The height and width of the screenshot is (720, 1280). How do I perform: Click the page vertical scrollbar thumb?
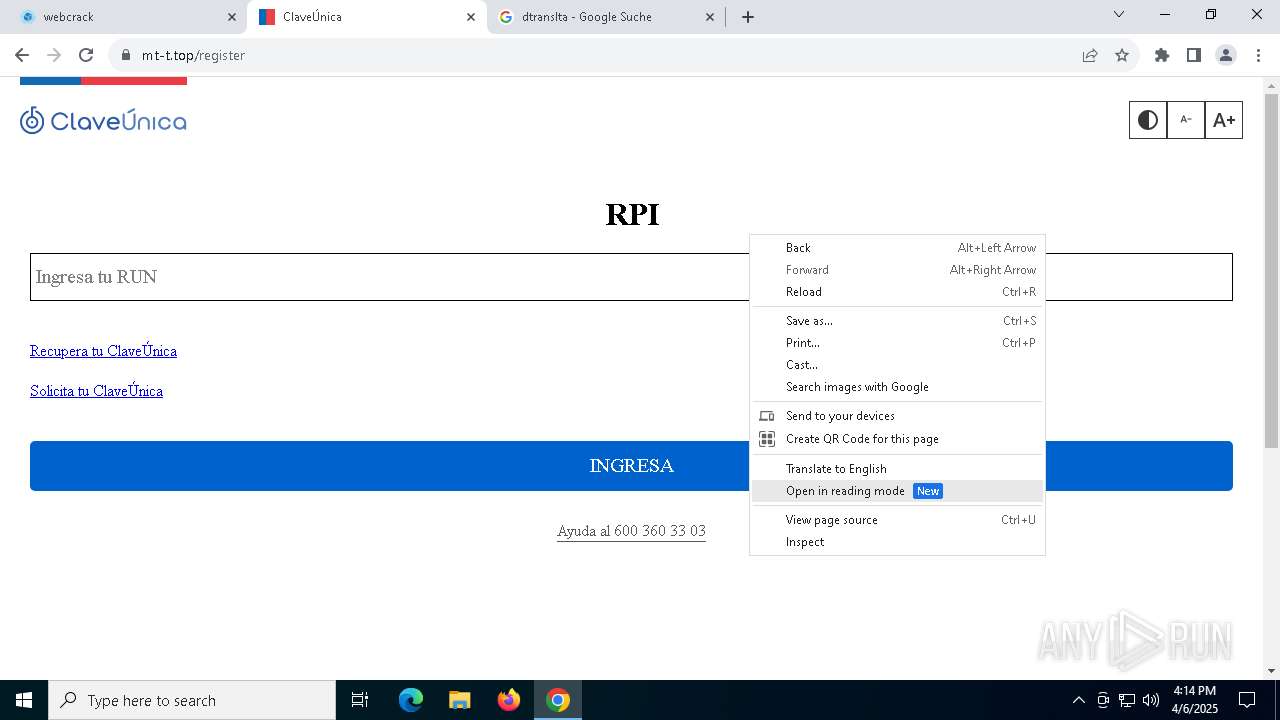coord(1271,270)
